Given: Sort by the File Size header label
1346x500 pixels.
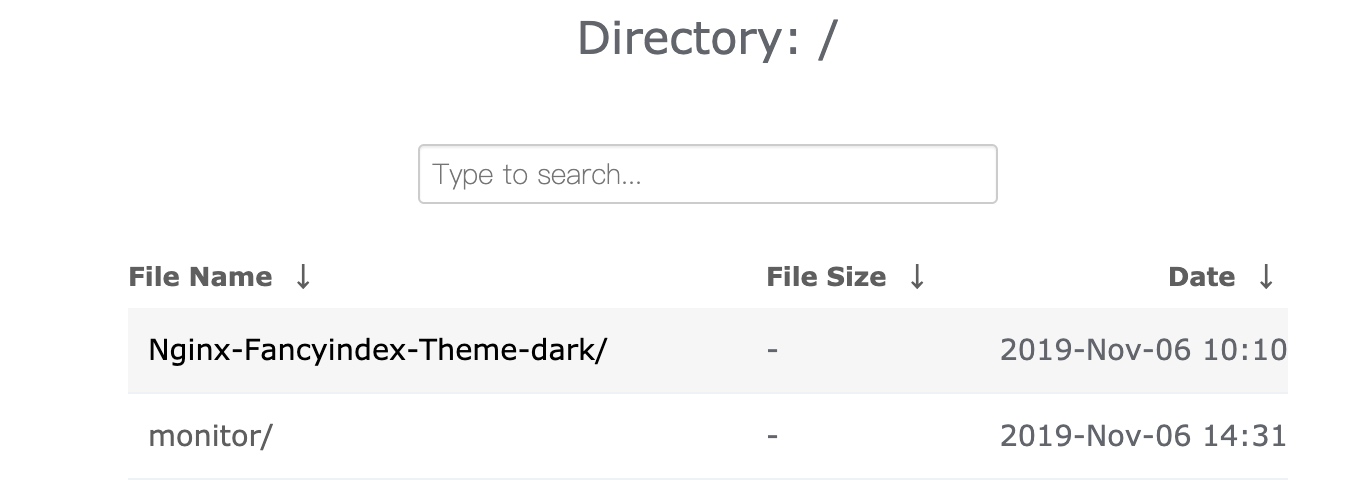Looking at the screenshot, I should (826, 277).
